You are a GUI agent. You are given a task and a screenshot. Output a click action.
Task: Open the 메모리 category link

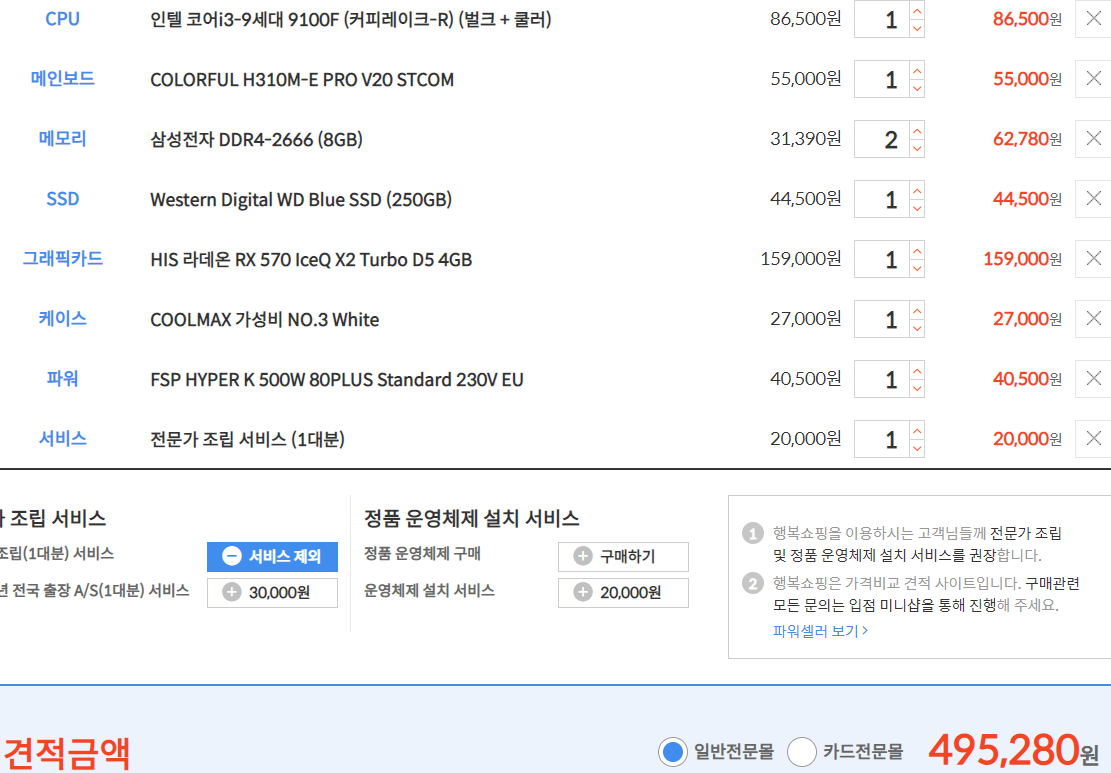coord(62,139)
